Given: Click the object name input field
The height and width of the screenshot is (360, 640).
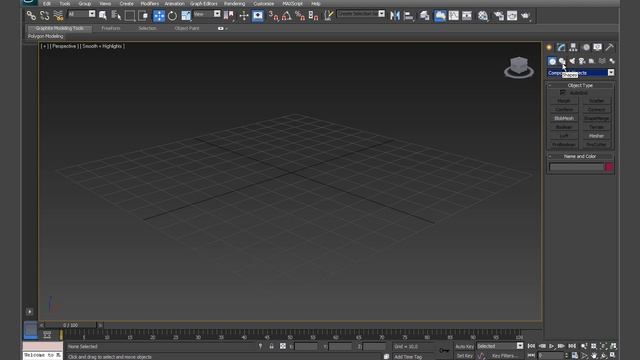Looking at the screenshot, I should 576,167.
